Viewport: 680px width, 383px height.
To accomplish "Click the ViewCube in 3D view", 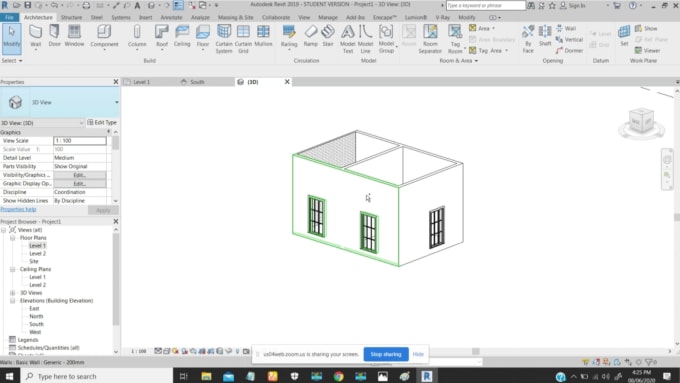I will tap(641, 122).
